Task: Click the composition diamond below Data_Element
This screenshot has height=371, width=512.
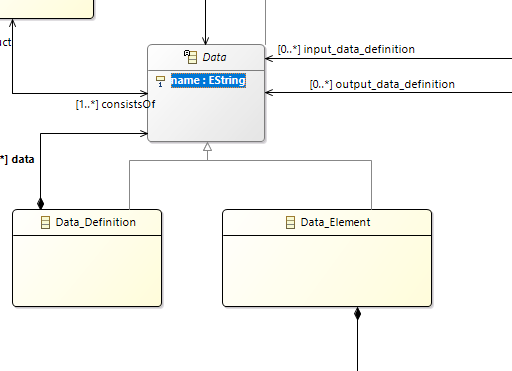Action: pyautogui.click(x=357, y=313)
